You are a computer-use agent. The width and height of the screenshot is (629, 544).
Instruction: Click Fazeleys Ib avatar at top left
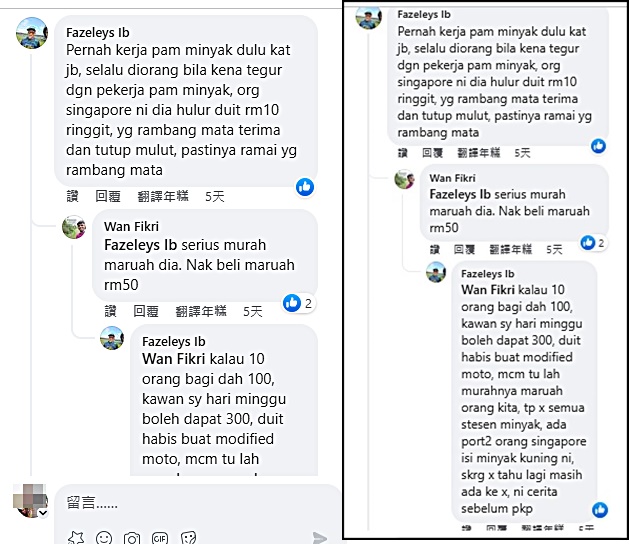pyautogui.click(x=32, y=33)
